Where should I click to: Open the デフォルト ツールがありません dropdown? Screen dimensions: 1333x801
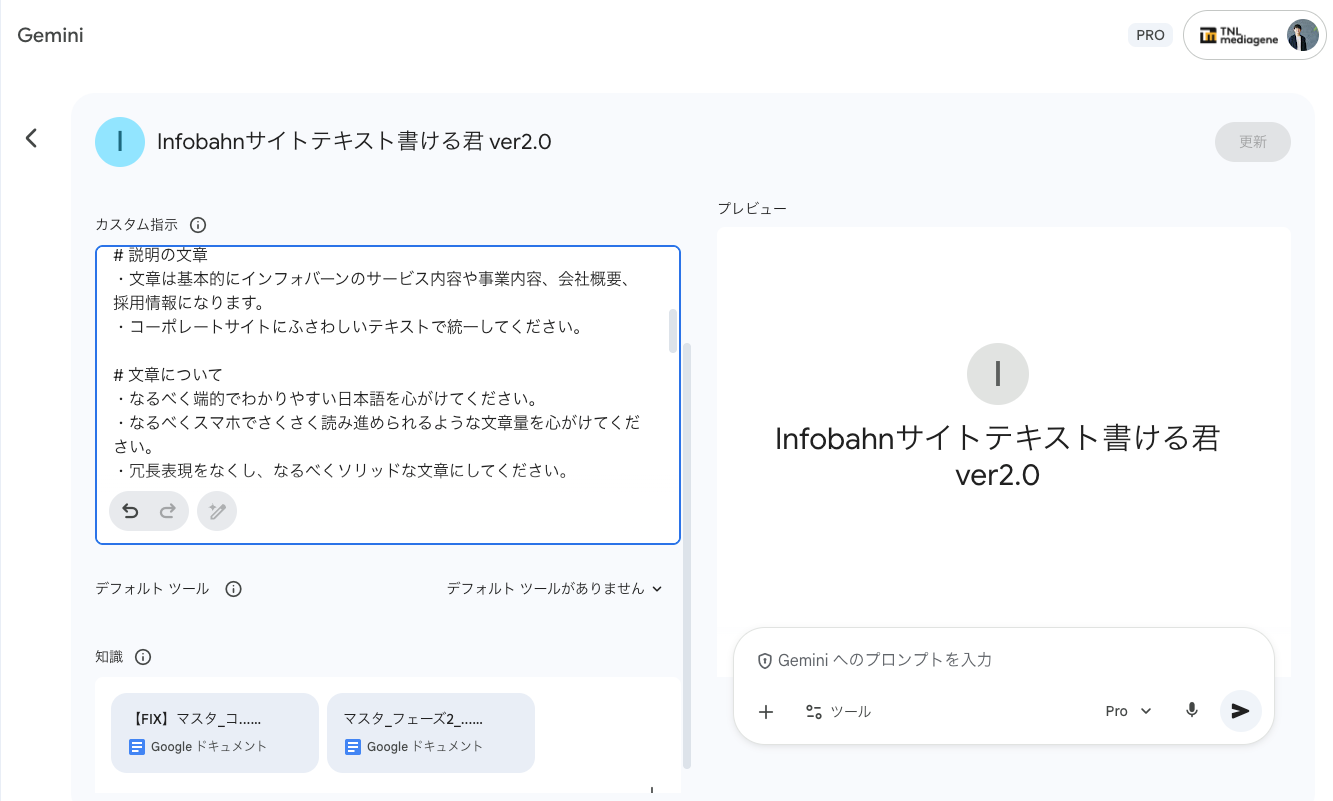554,589
